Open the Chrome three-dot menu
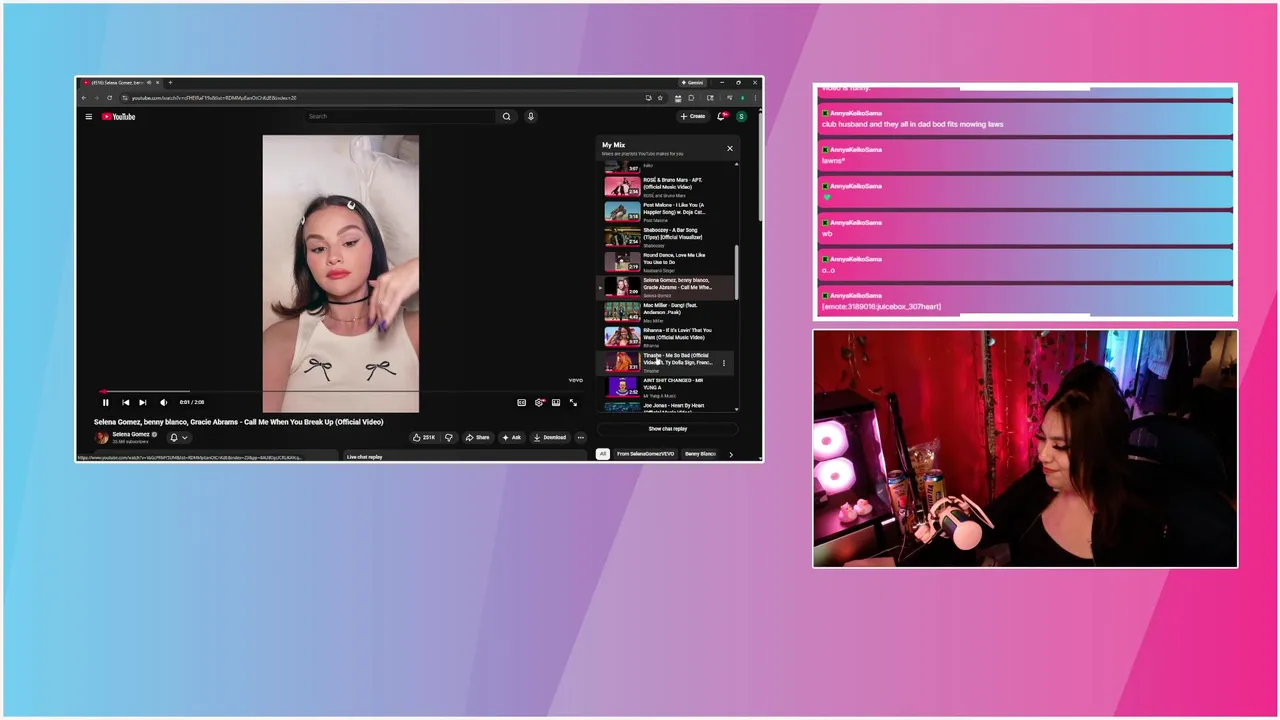Image resolution: width=1280 pixels, height=720 pixels. point(755,98)
